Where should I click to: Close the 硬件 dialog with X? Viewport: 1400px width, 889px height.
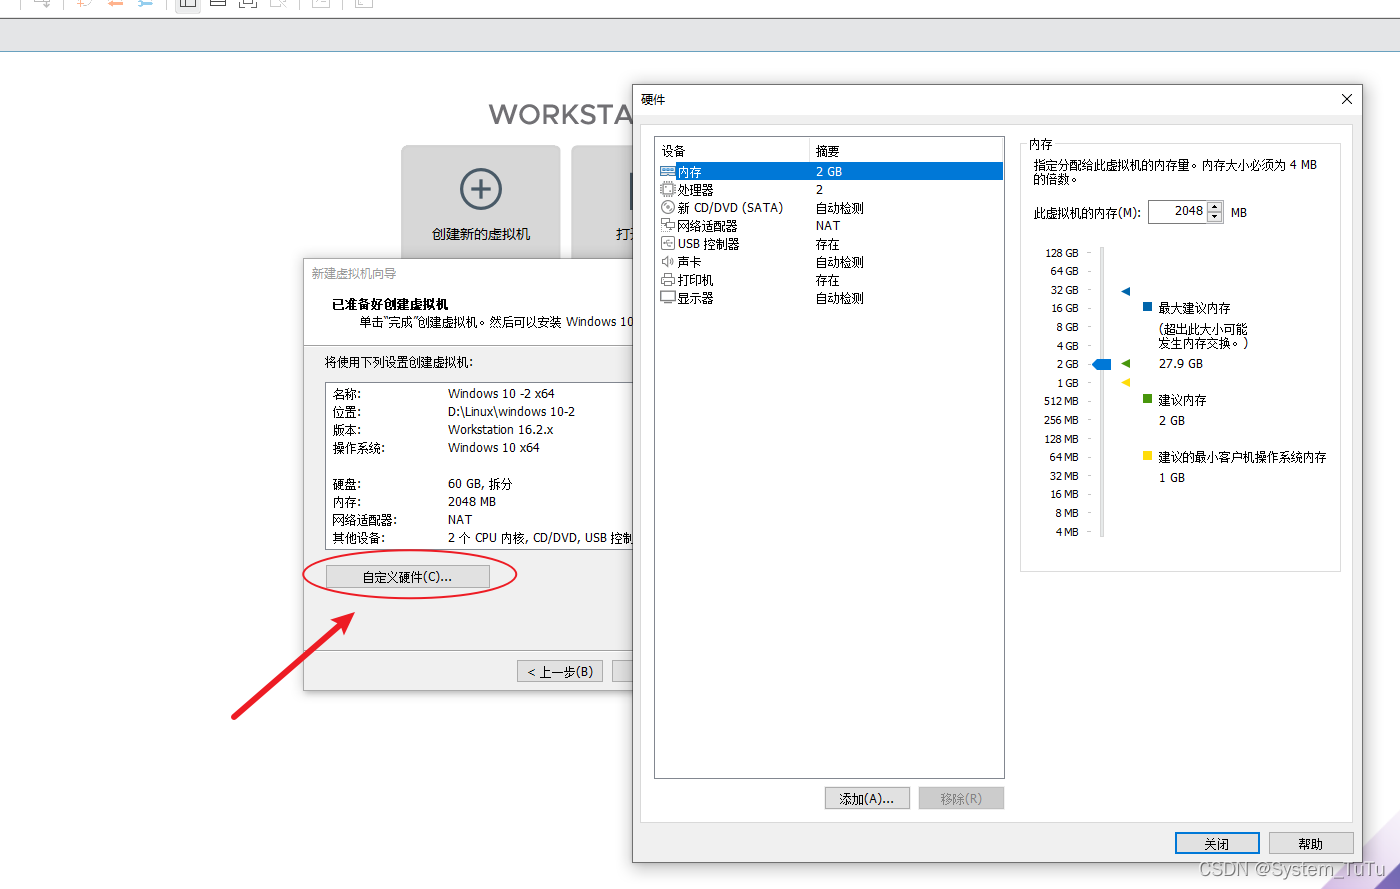coord(1347,99)
